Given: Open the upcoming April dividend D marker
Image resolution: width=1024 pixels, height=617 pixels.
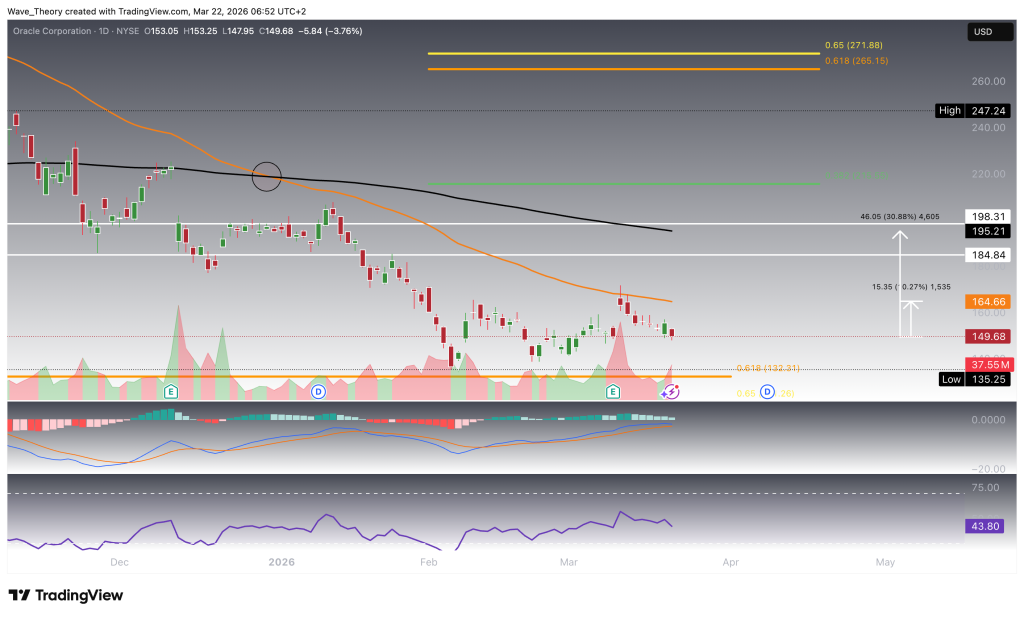Looking at the screenshot, I should (766, 392).
